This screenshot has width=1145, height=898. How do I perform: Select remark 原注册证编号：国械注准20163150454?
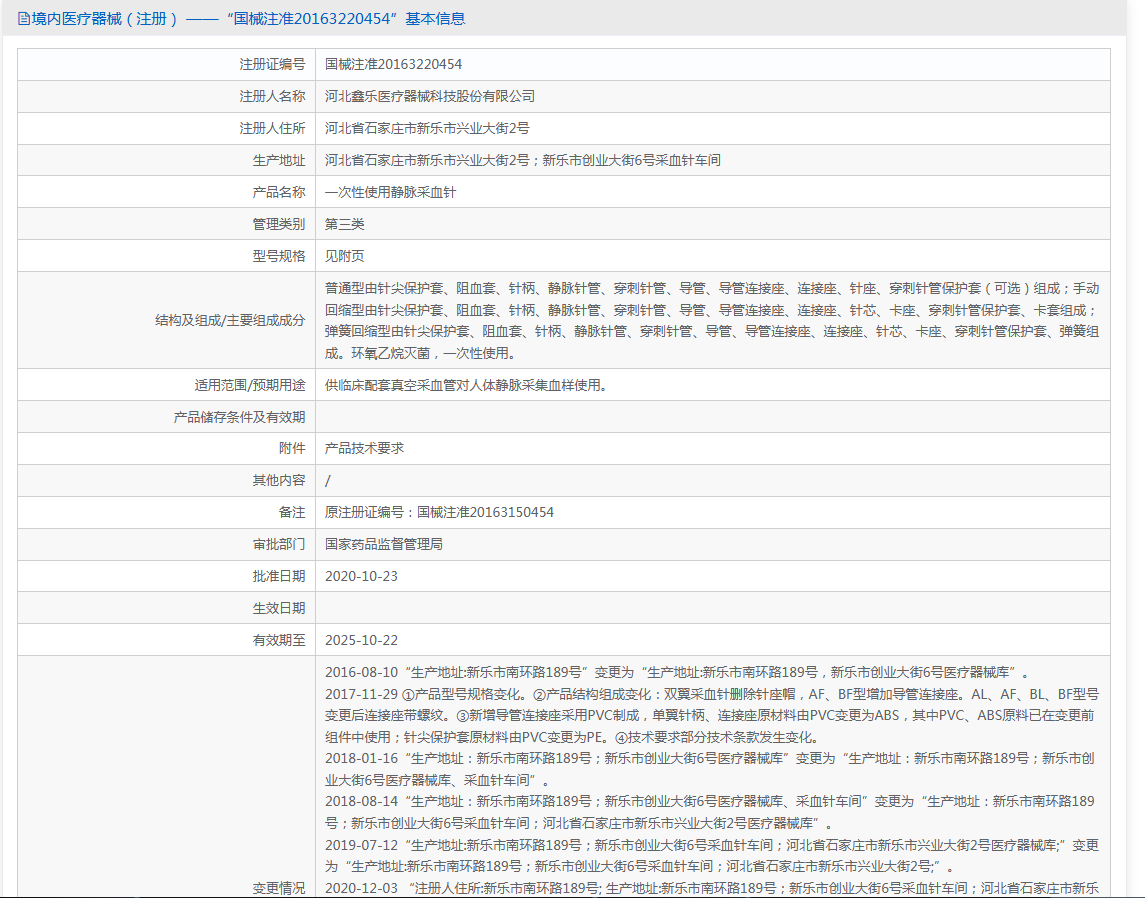440,513
